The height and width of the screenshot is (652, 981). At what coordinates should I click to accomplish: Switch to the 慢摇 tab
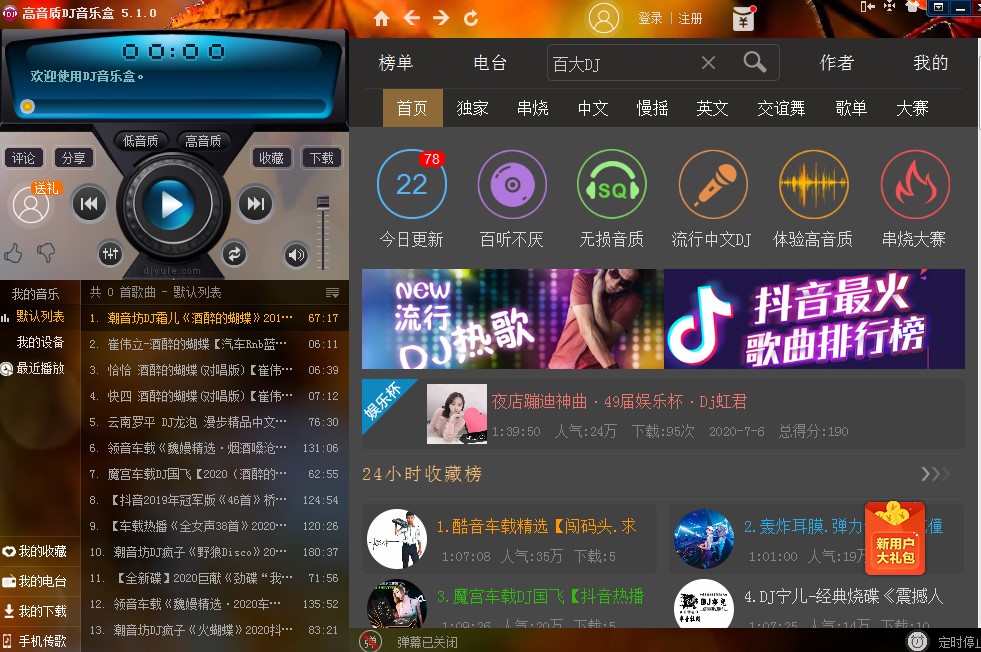651,108
